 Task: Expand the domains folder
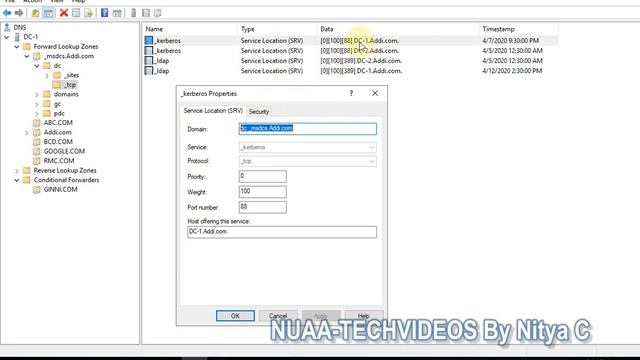pyautogui.click(x=37, y=94)
